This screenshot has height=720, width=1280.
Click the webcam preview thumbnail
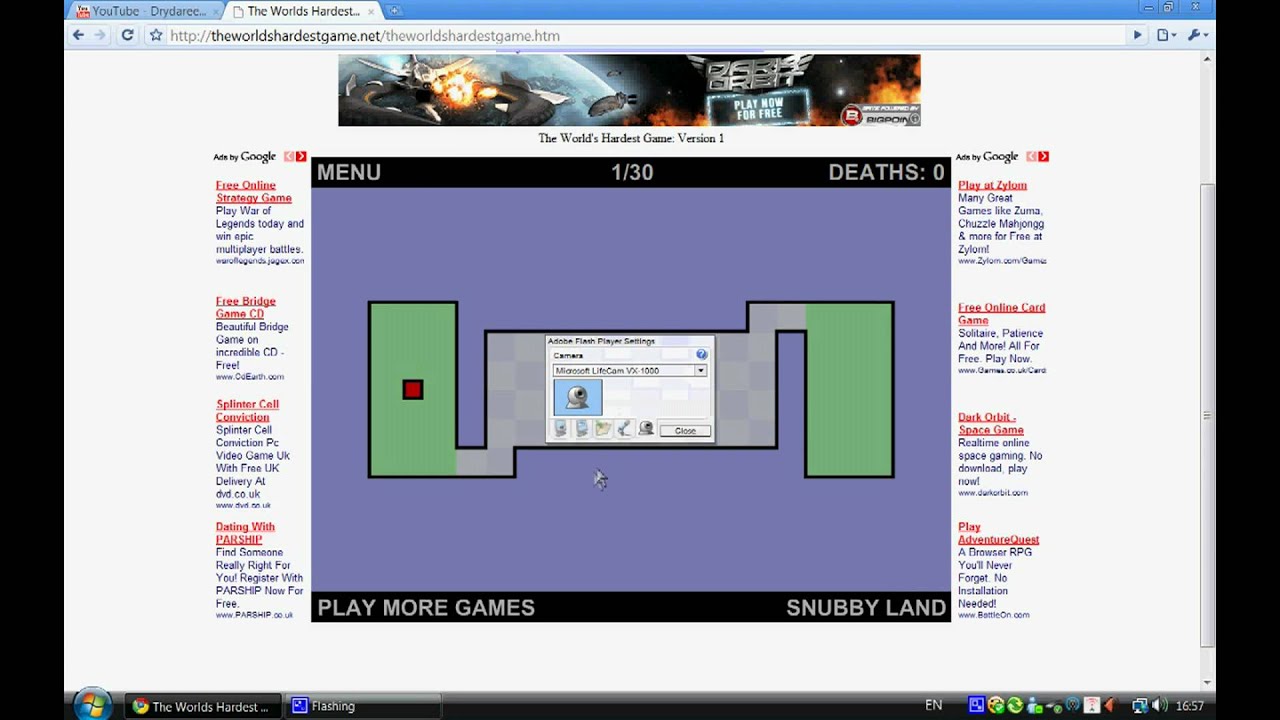578,397
